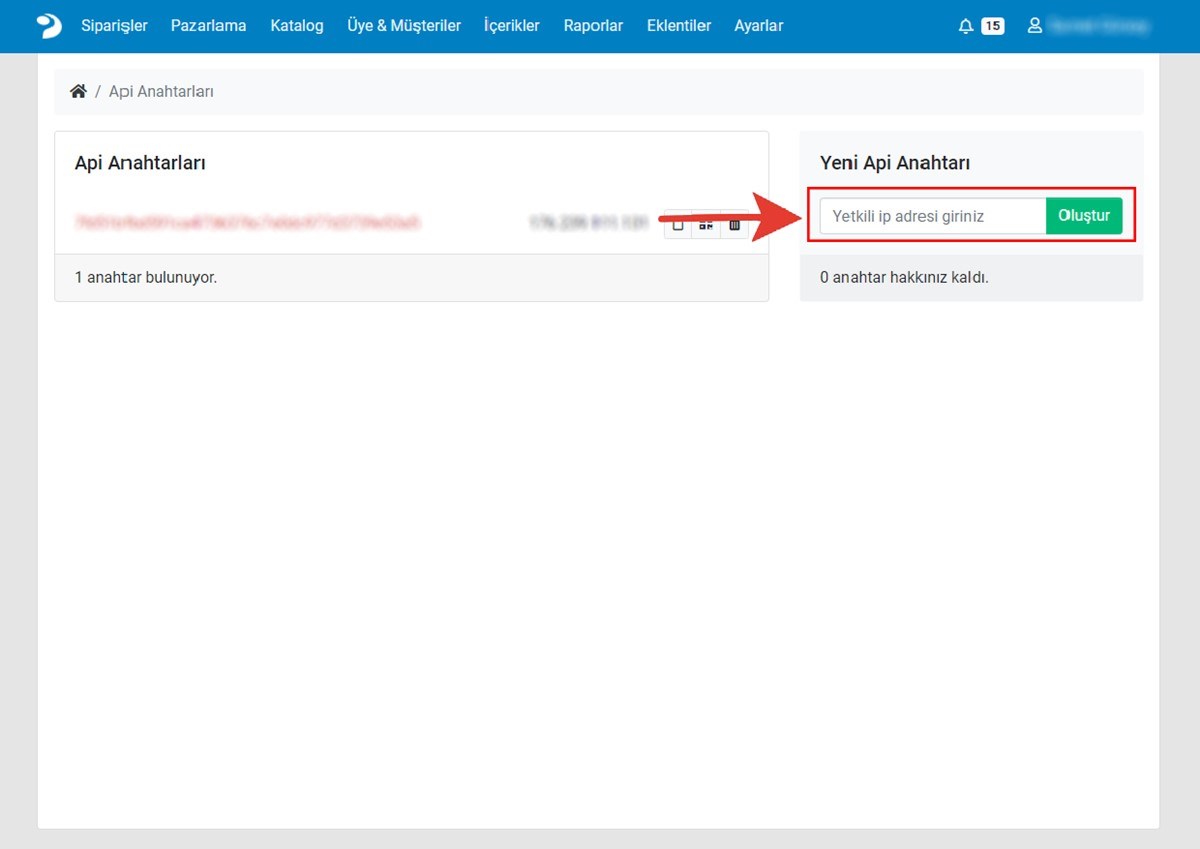Open the Pazarlama menu

[x=208, y=26]
